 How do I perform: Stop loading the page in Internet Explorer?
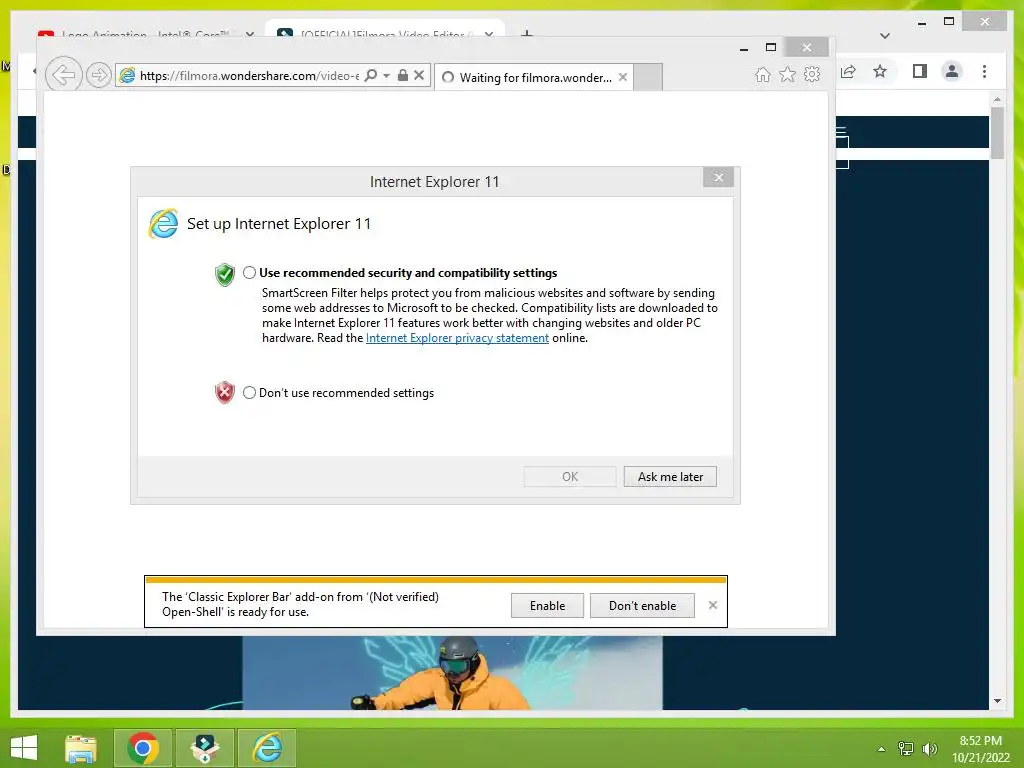pos(419,75)
